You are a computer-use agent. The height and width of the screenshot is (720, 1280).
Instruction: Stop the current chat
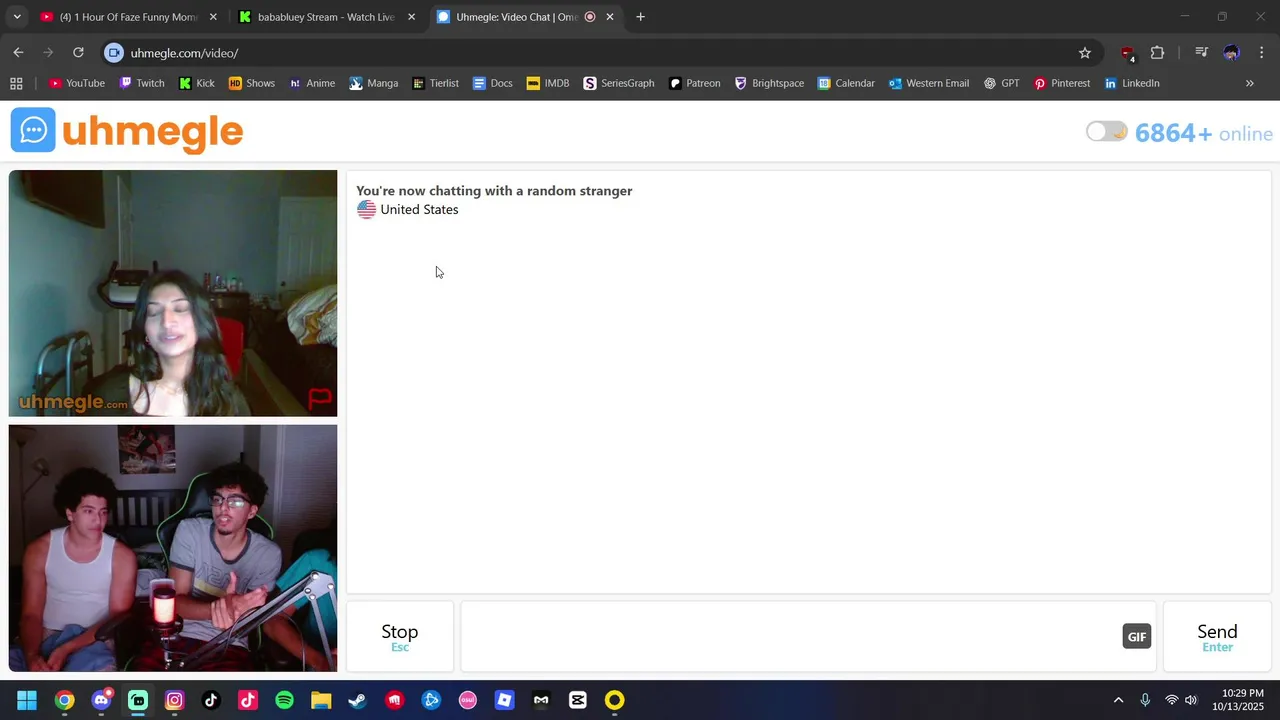tap(400, 636)
